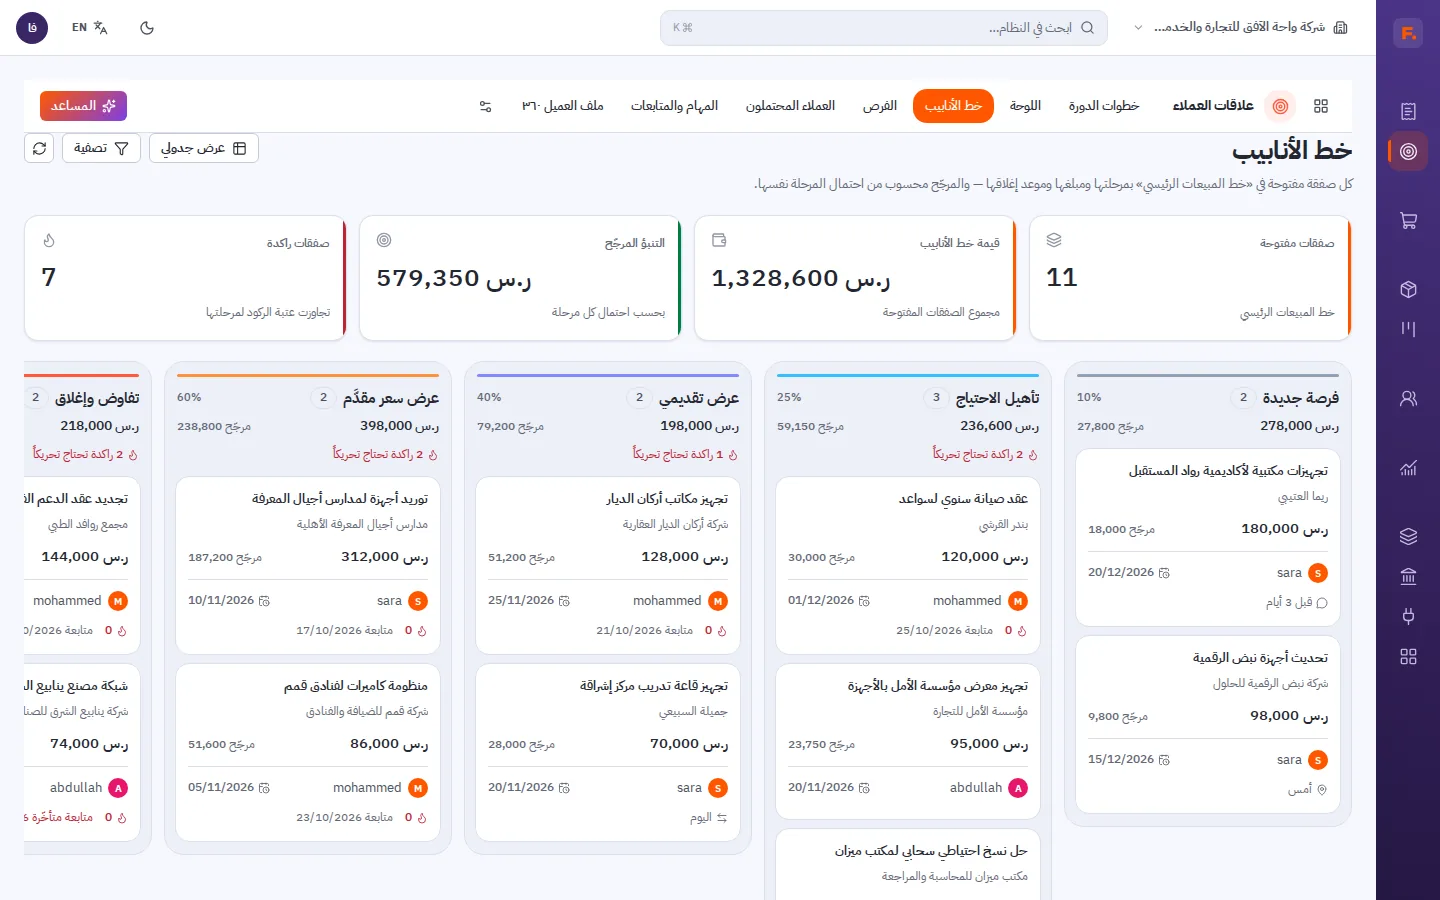Click the wallet icon on قيمة خط الأنابيب card
The width and height of the screenshot is (1440, 900).
719,240
